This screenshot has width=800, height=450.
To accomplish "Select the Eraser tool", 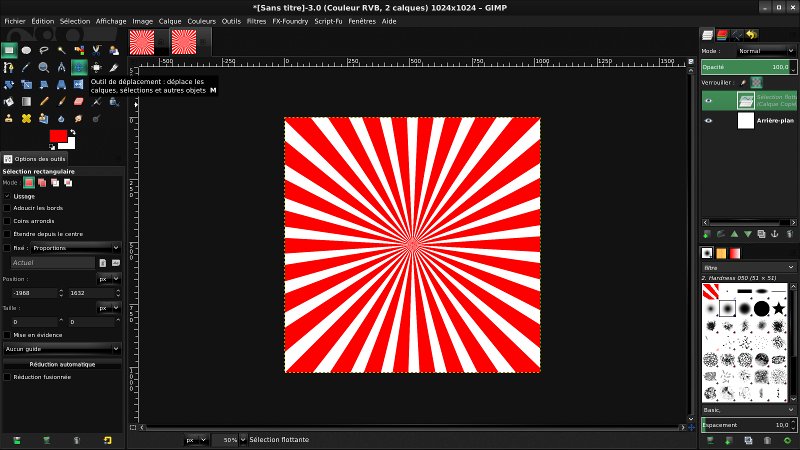I will pyautogui.click(x=79, y=102).
